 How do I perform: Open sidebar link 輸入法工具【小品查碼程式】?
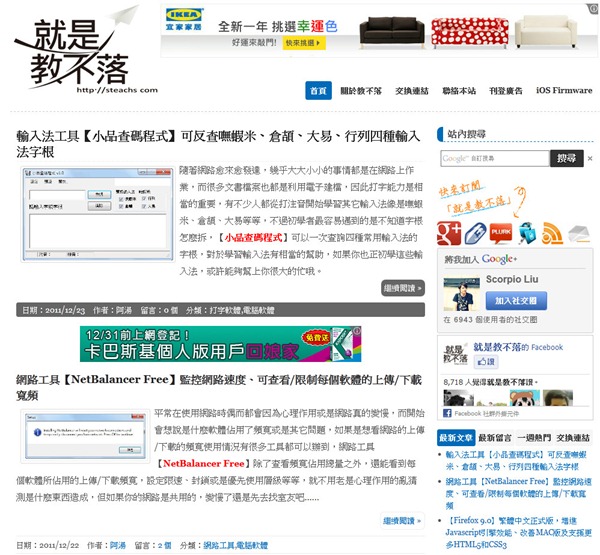(x=516, y=461)
